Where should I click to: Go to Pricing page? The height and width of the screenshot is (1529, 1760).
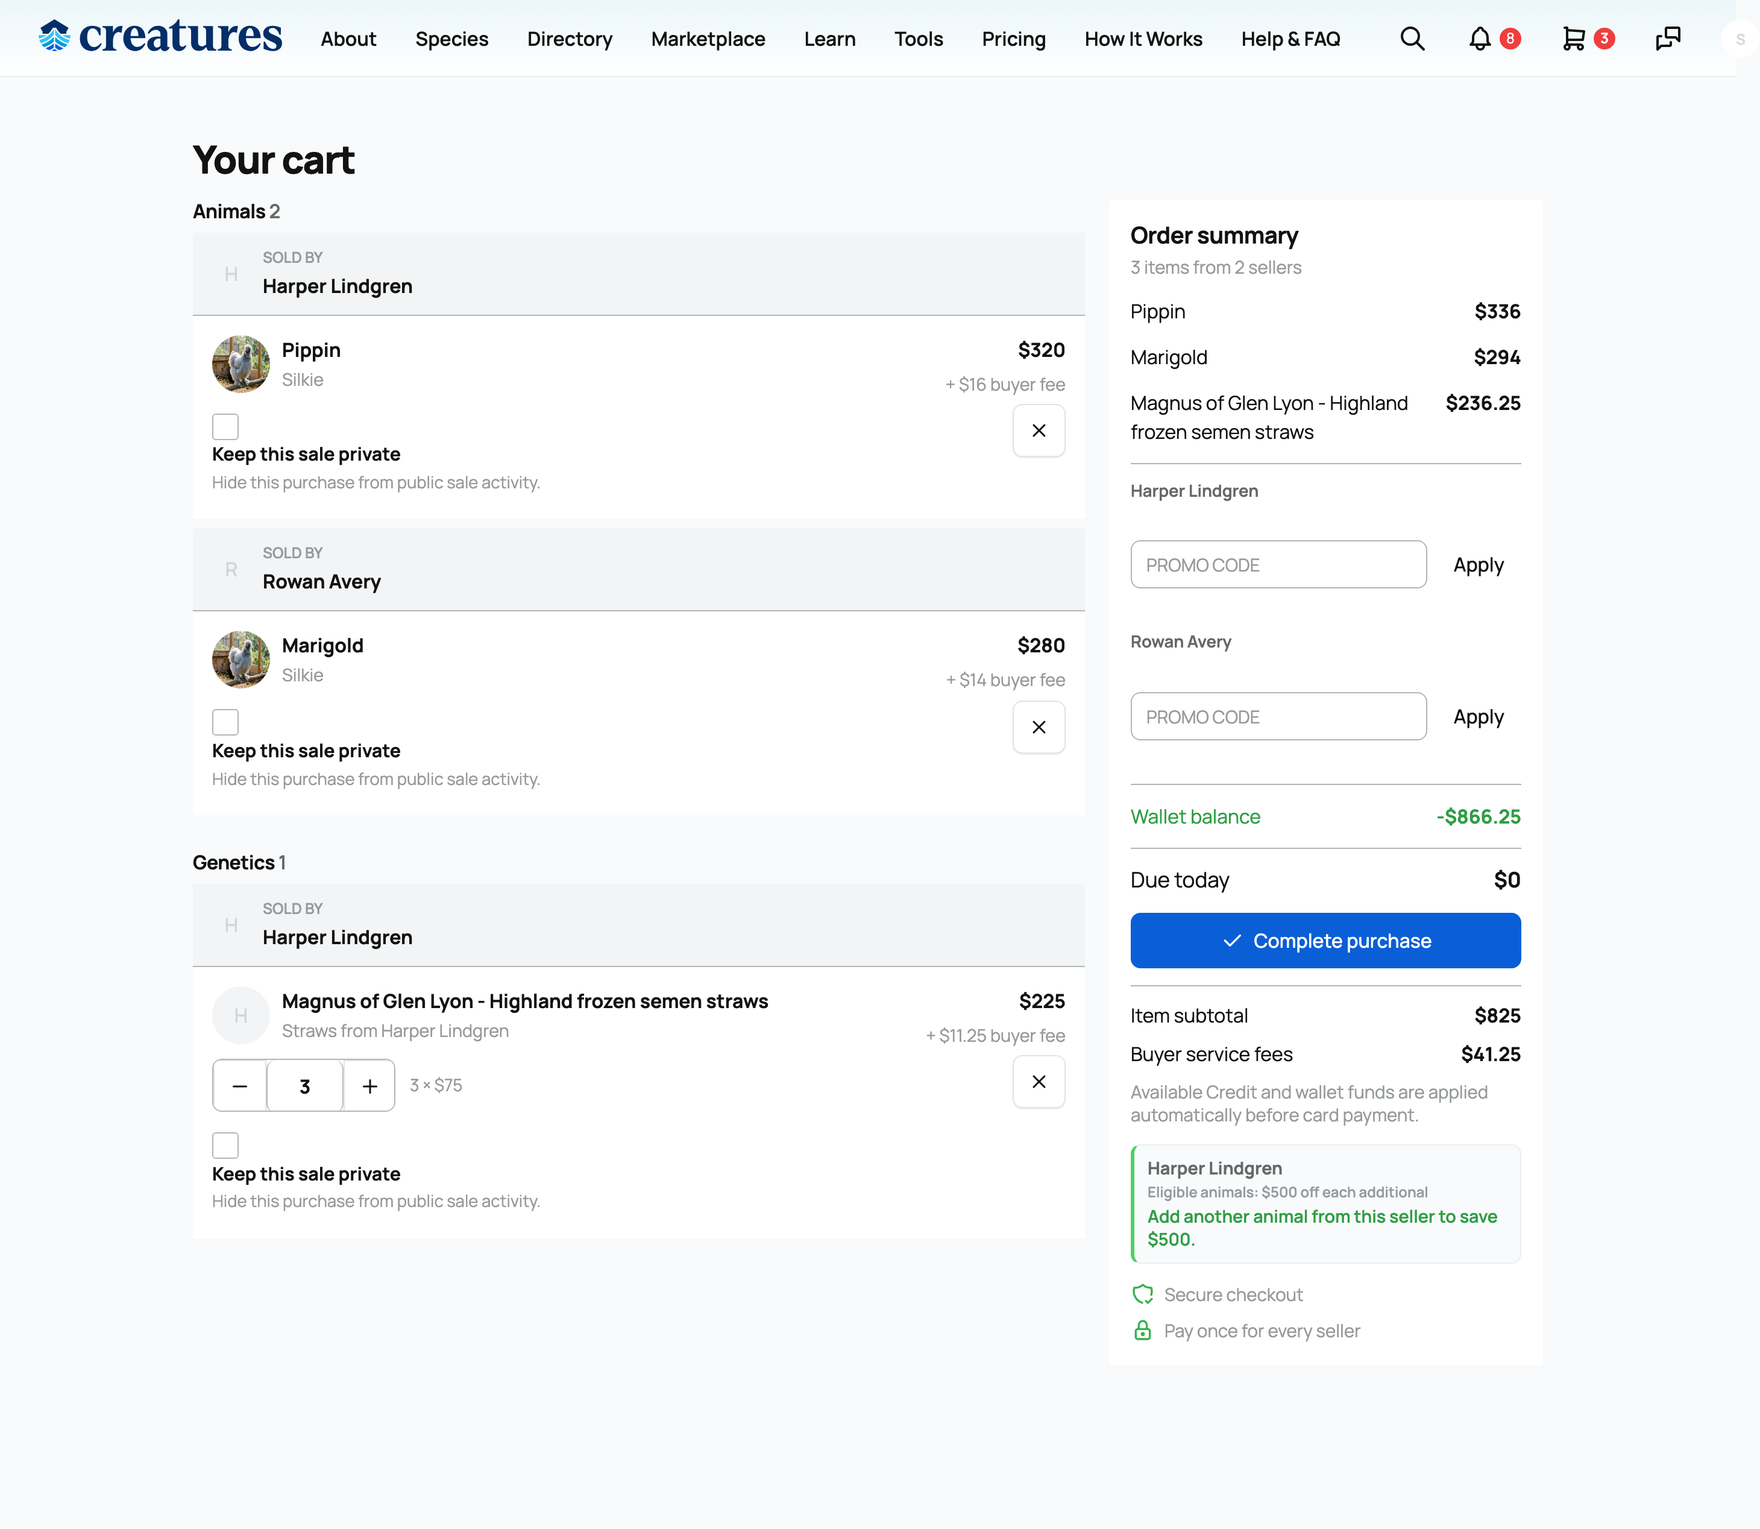(x=1014, y=39)
